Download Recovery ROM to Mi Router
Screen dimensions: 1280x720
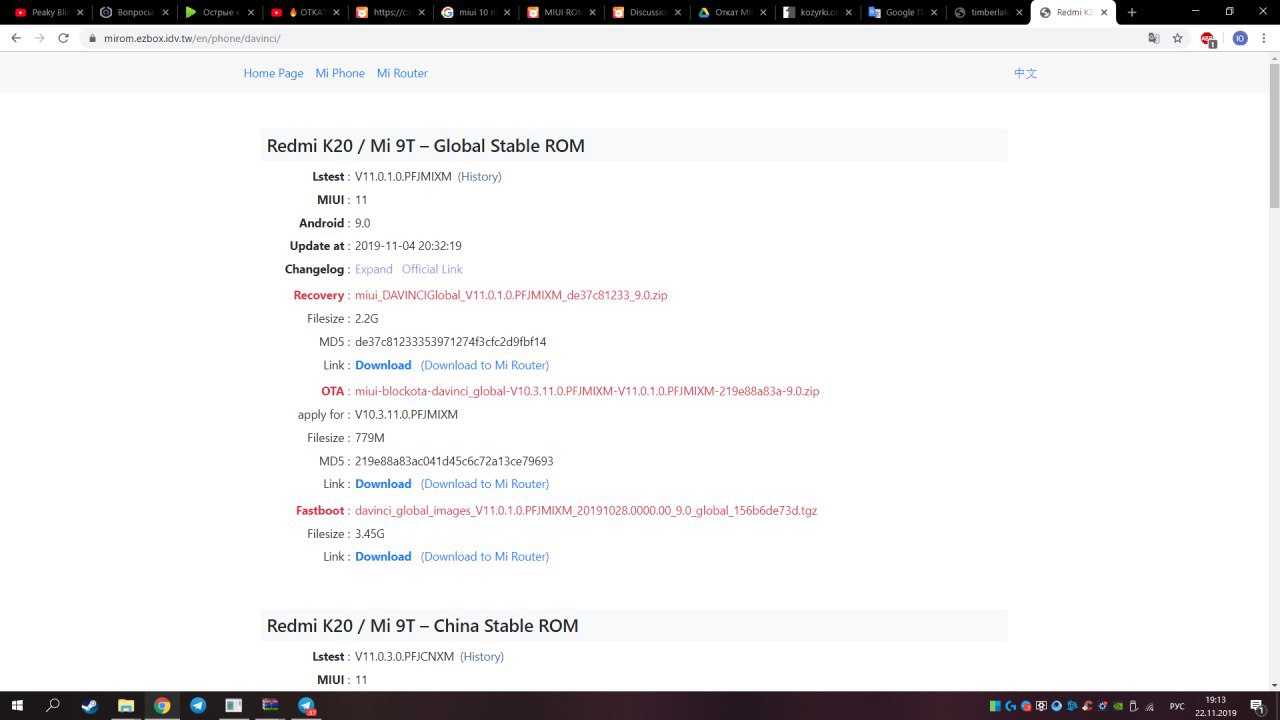(x=485, y=365)
